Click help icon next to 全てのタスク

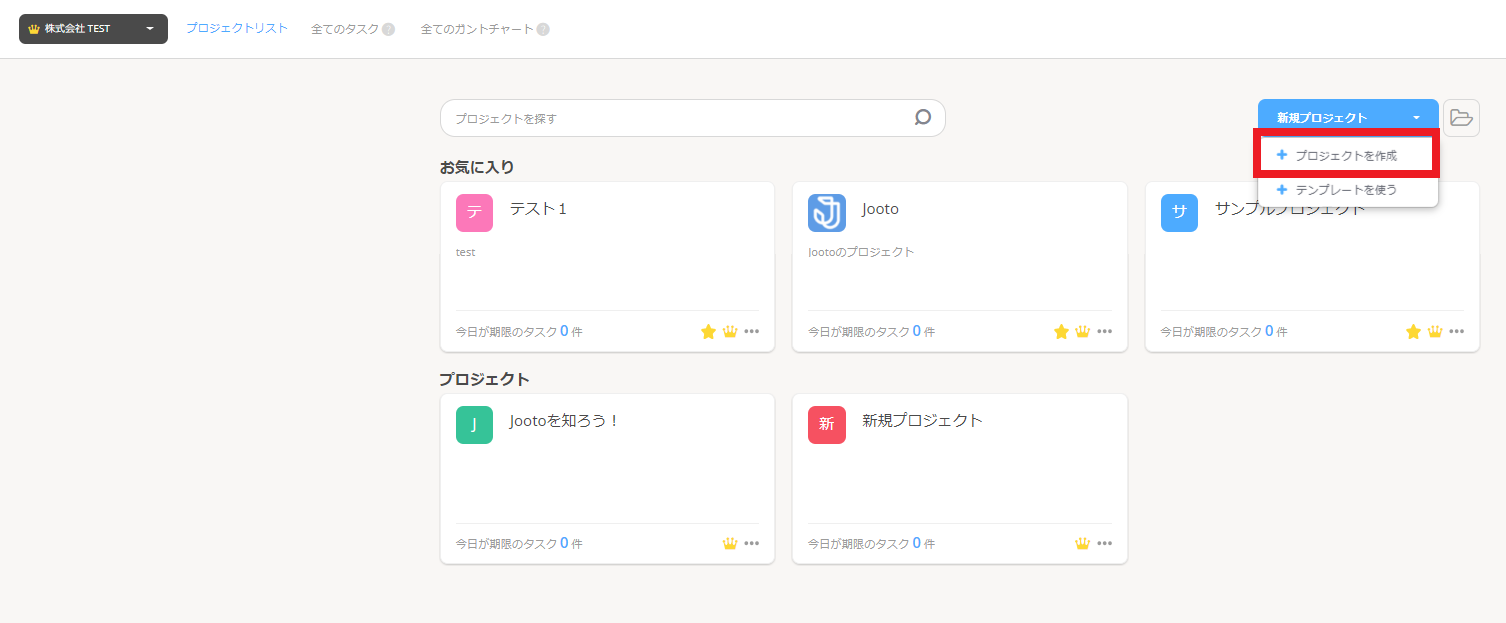[x=389, y=29]
